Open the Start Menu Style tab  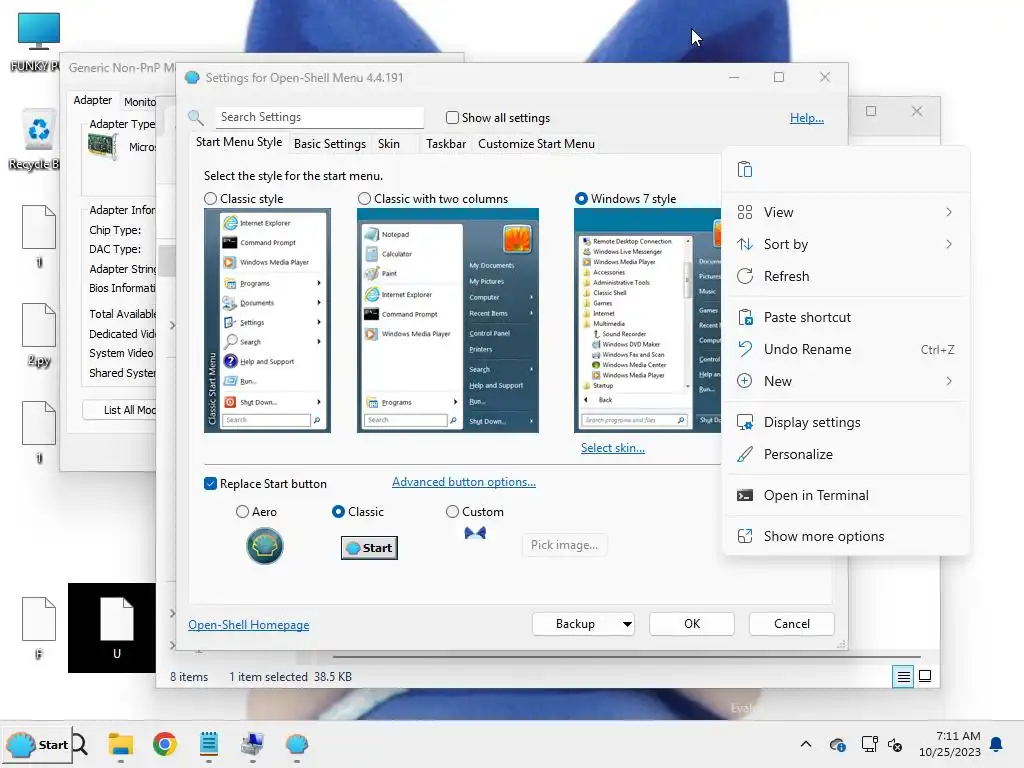point(239,142)
